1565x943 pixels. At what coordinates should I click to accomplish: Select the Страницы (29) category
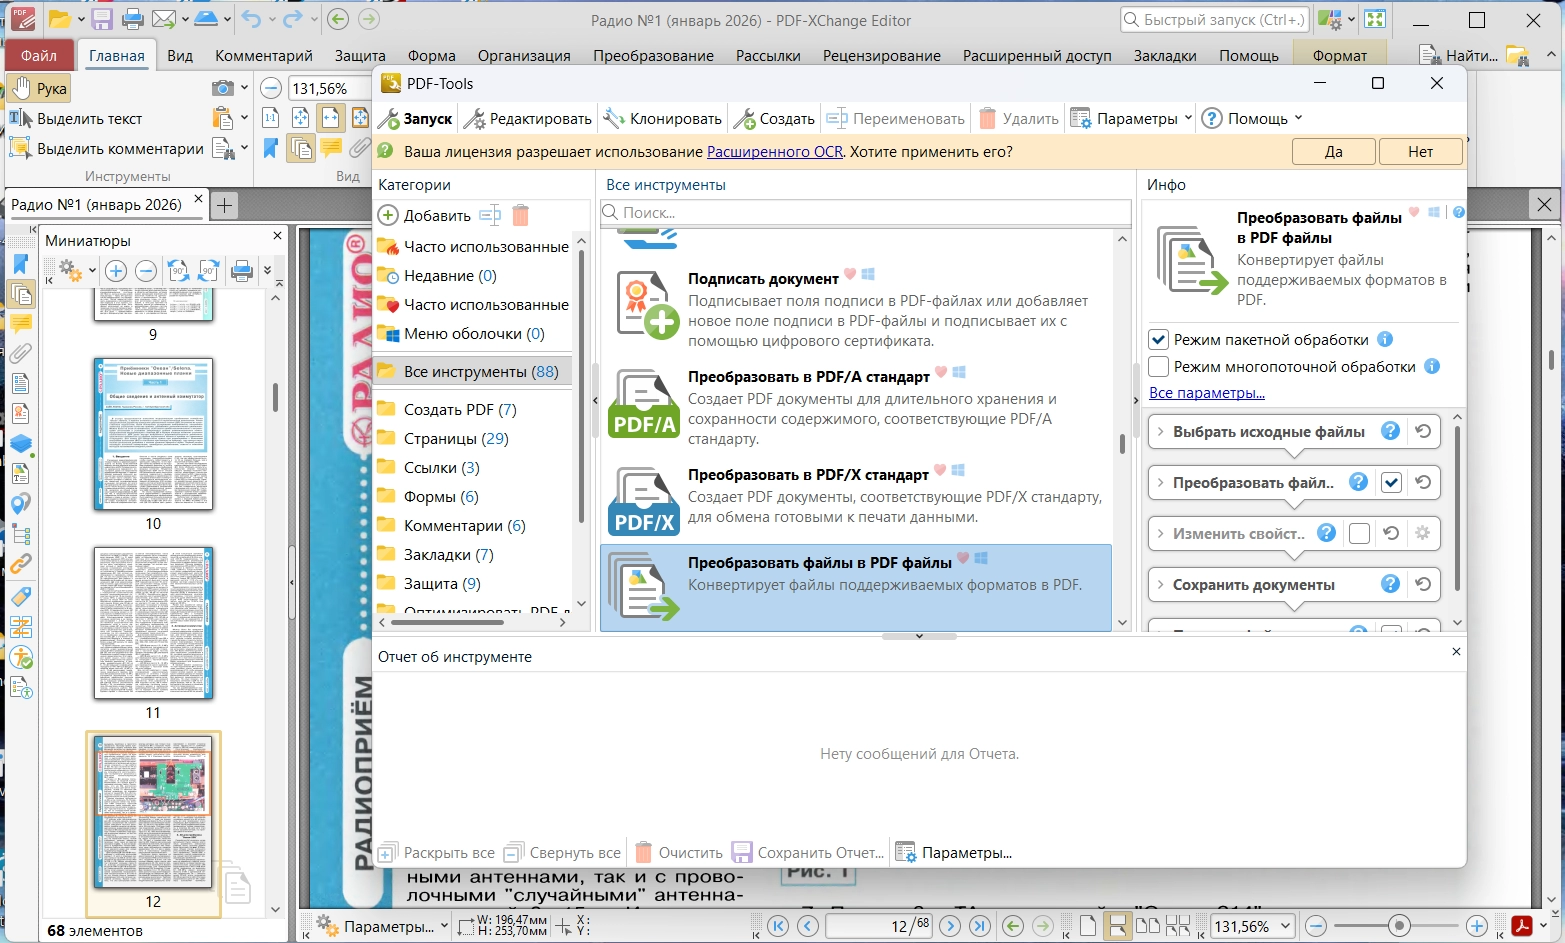456,439
